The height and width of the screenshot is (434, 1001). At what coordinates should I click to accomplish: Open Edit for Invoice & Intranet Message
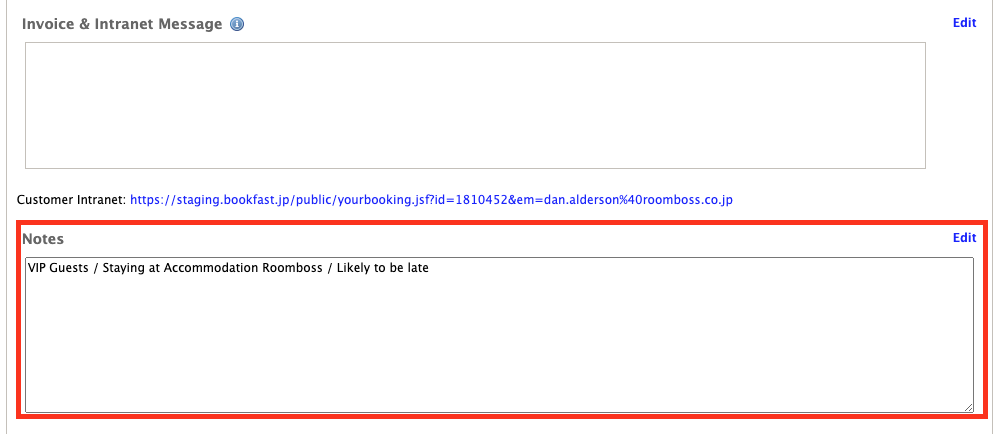pyautogui.click(x=964, y=23)
